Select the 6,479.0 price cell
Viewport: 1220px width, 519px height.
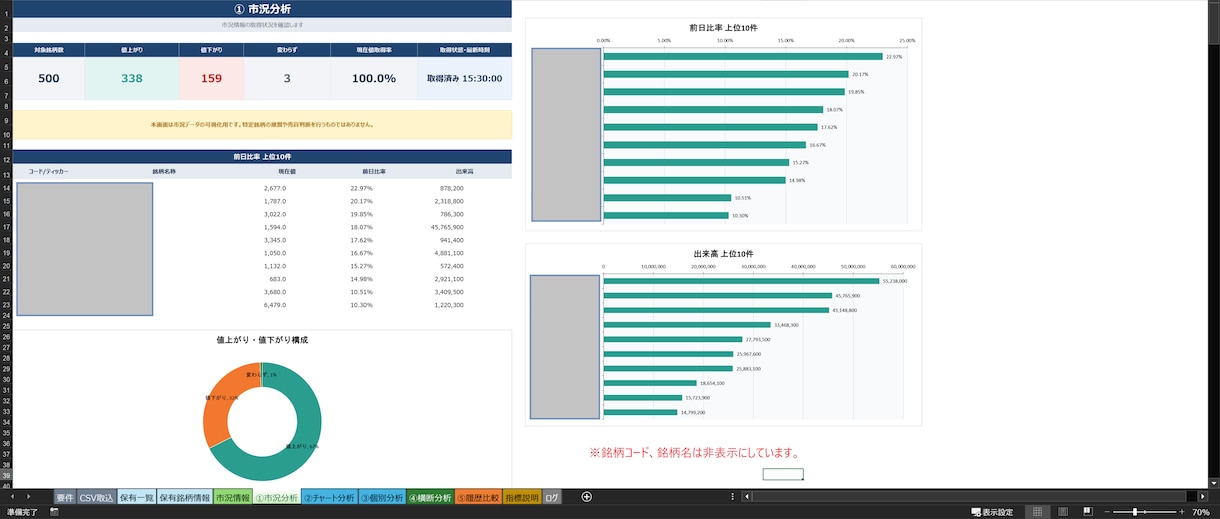pyautogui.click(x=275, y=305)
